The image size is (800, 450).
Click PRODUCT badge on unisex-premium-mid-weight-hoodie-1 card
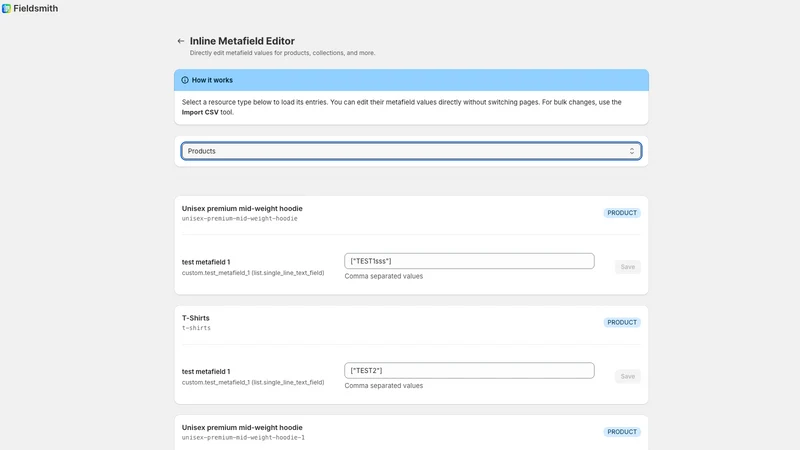pyautogui.click(x=622, y=432)
